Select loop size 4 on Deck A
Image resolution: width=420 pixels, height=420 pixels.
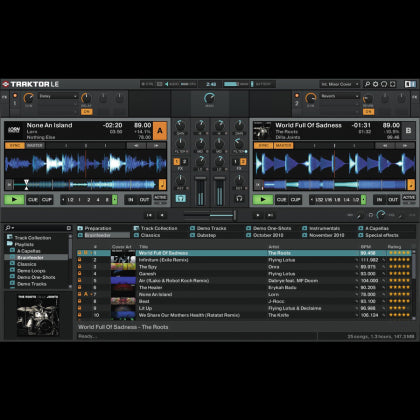(x=98, y=200)
